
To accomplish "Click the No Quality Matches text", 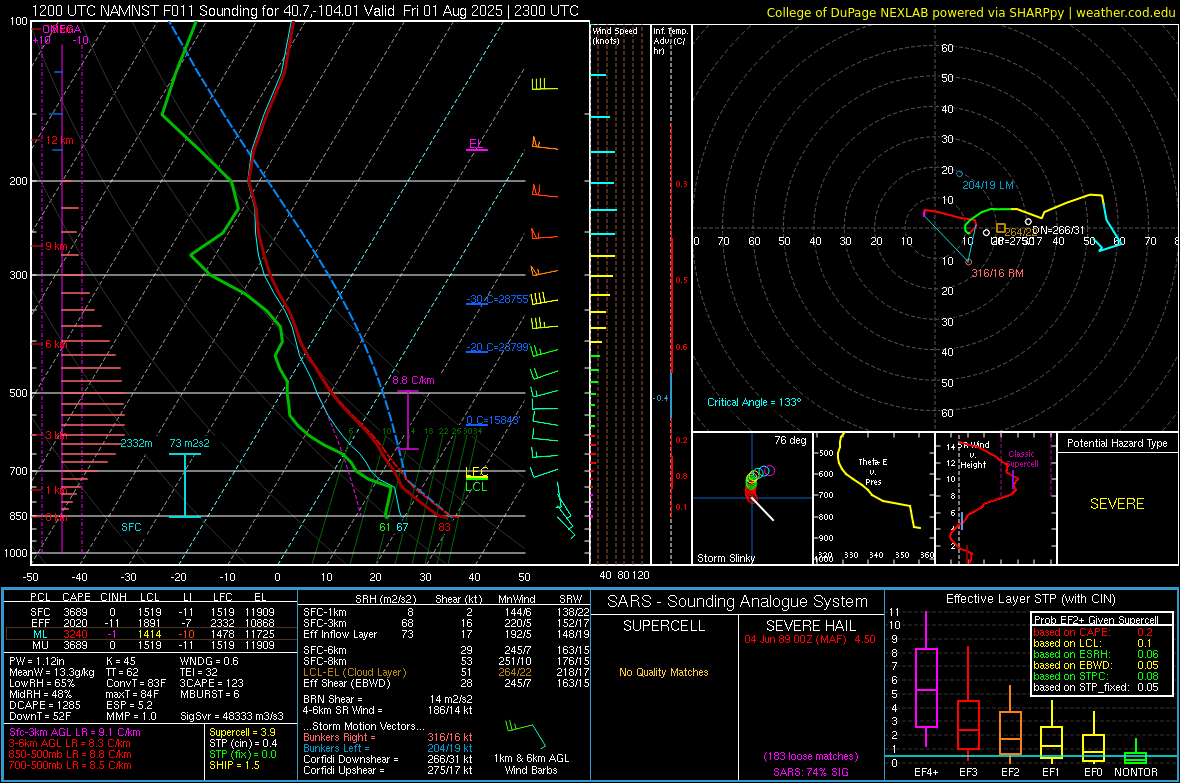I will [x=664, y=672].
